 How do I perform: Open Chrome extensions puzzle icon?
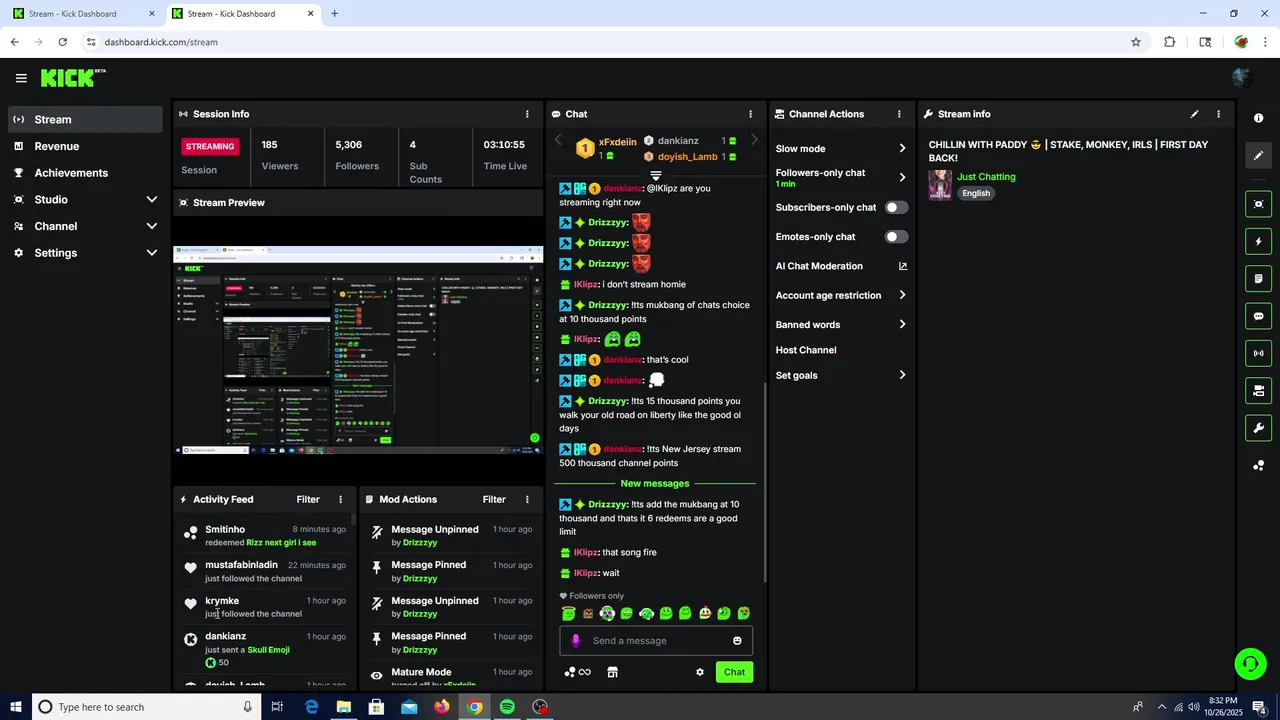pyautogui.click(x=1169, y=42)
